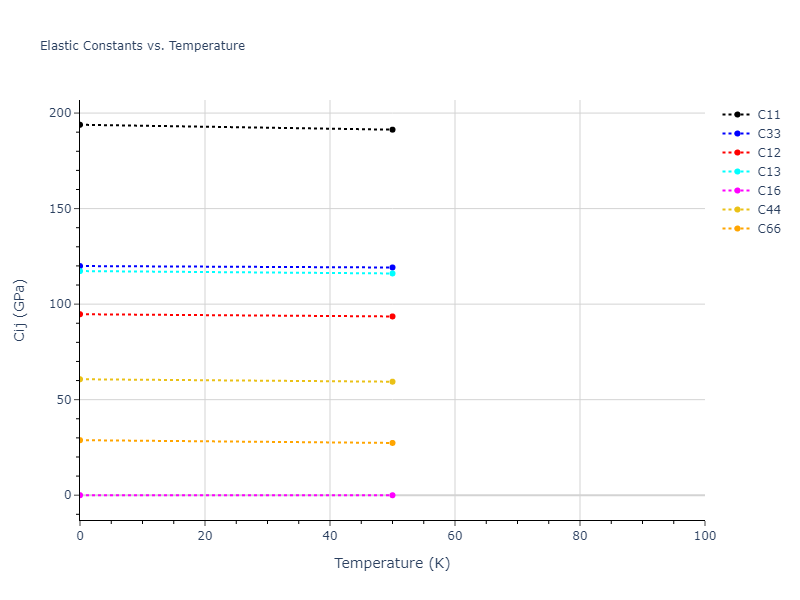Click the chart title "Elastic Constants vs. Temperature"
The image size is (800, 600).
[x=142, y=46]
